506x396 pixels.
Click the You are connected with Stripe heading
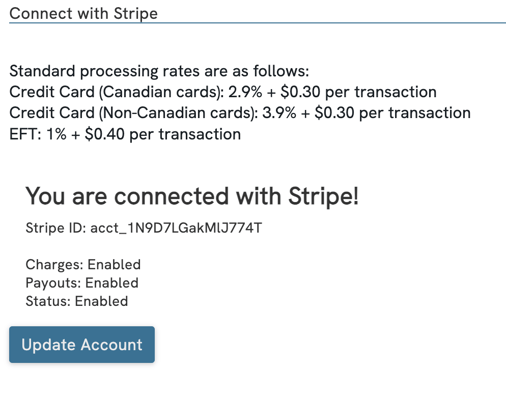(192, 196)
